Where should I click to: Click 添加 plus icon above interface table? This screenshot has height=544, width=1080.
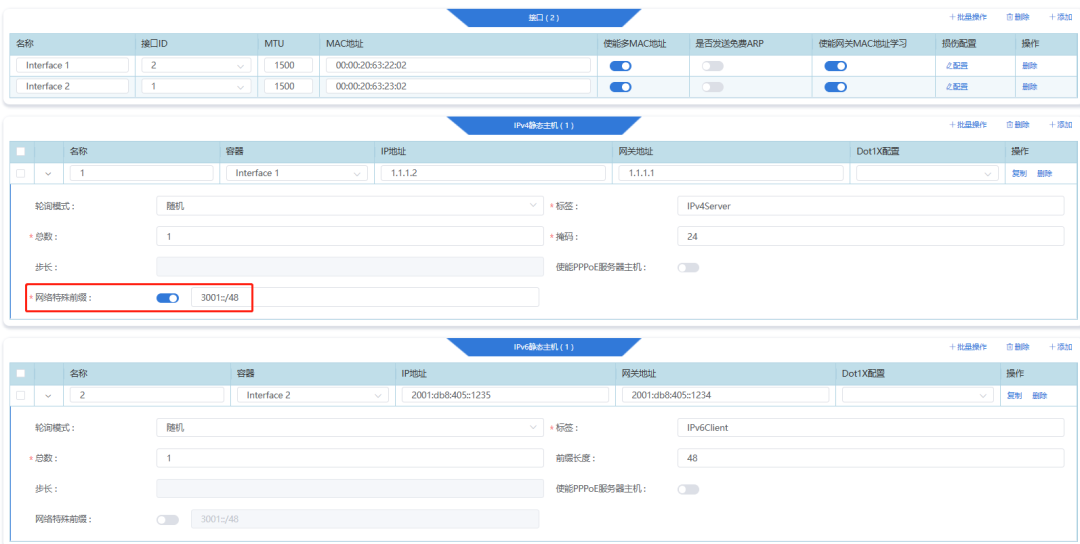[x=1053, y=17]
